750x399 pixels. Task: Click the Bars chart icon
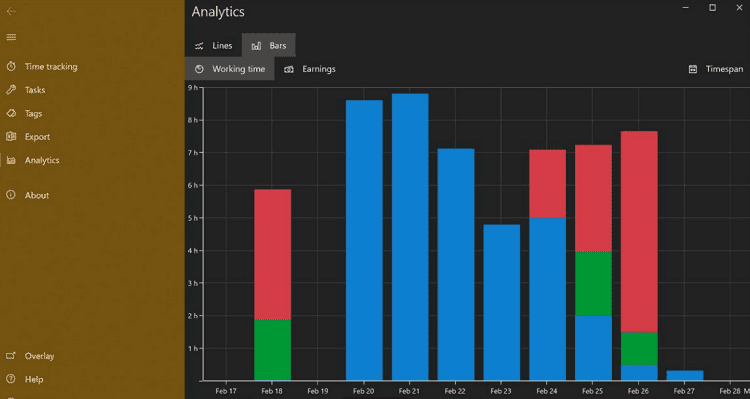pos(256,46)
